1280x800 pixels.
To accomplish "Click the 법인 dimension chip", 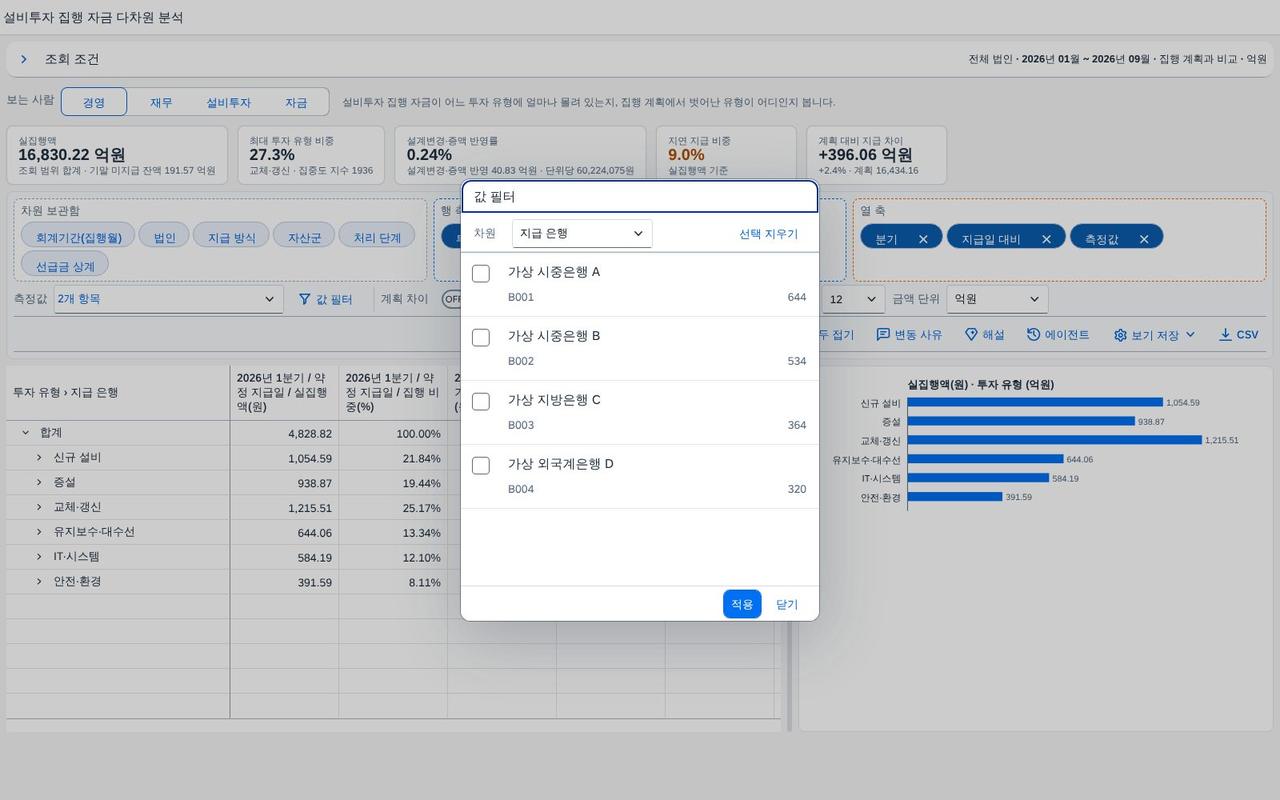I will [x=164, y=237].
